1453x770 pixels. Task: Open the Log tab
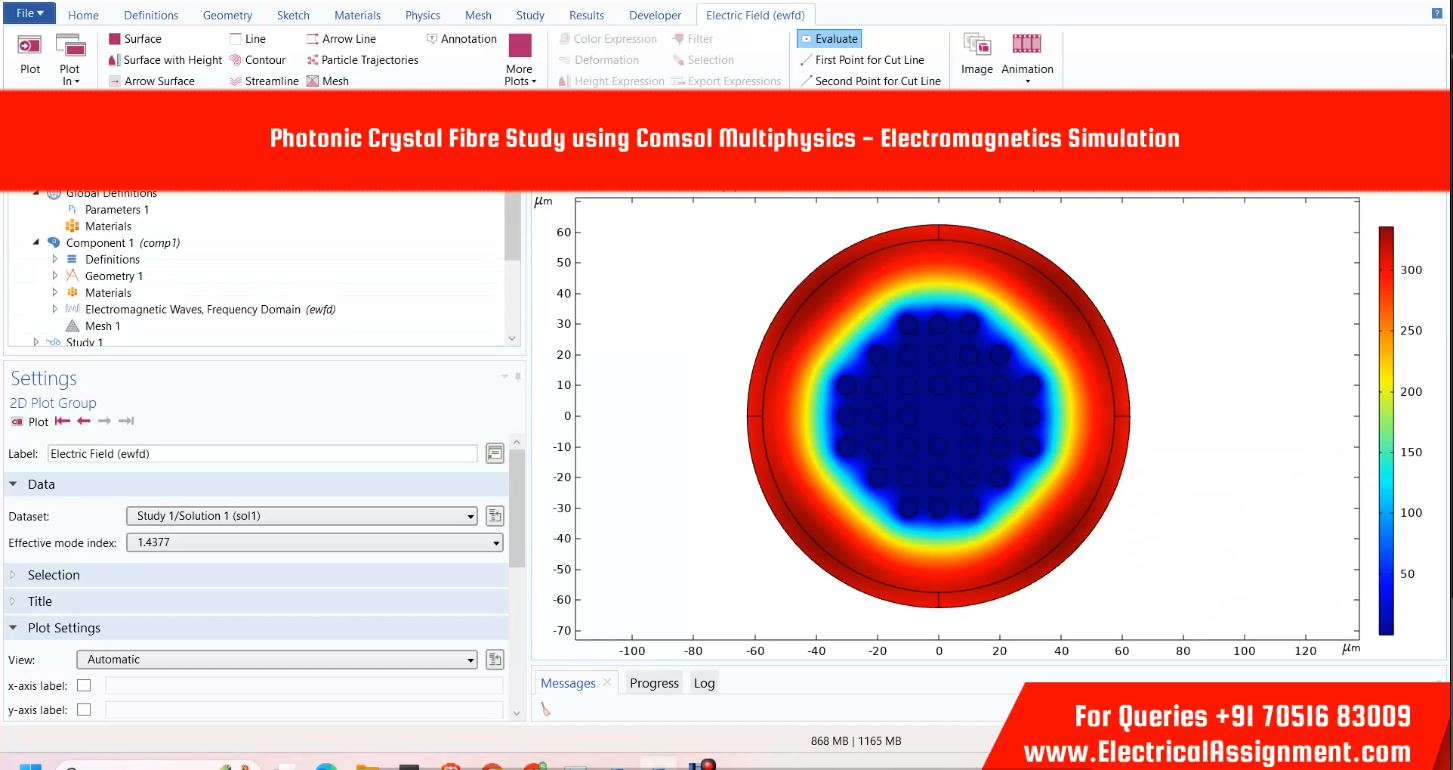tap(704, 683)
